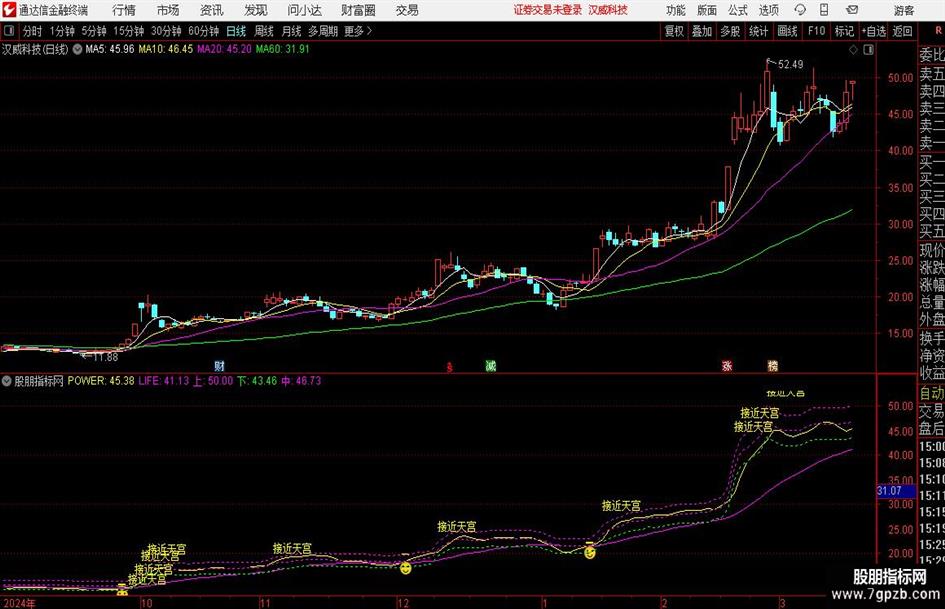Screen dimensions: 945x609
Task: Switch to the 1分钟 period tab
Action: [62, 31]
